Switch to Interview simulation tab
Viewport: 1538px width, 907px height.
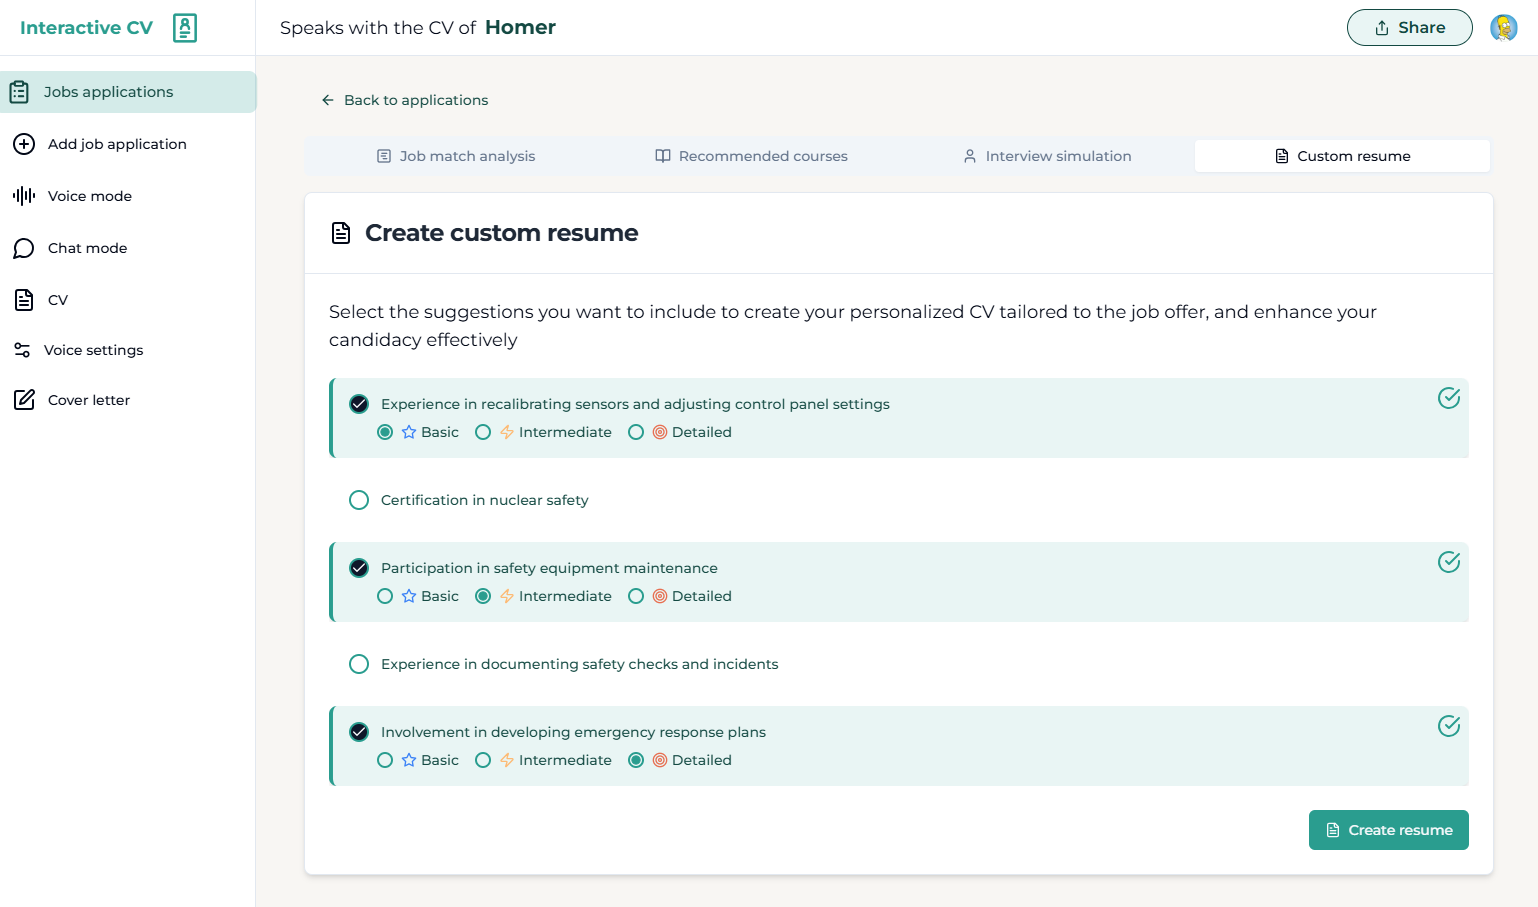click(x=1047, y=156)
